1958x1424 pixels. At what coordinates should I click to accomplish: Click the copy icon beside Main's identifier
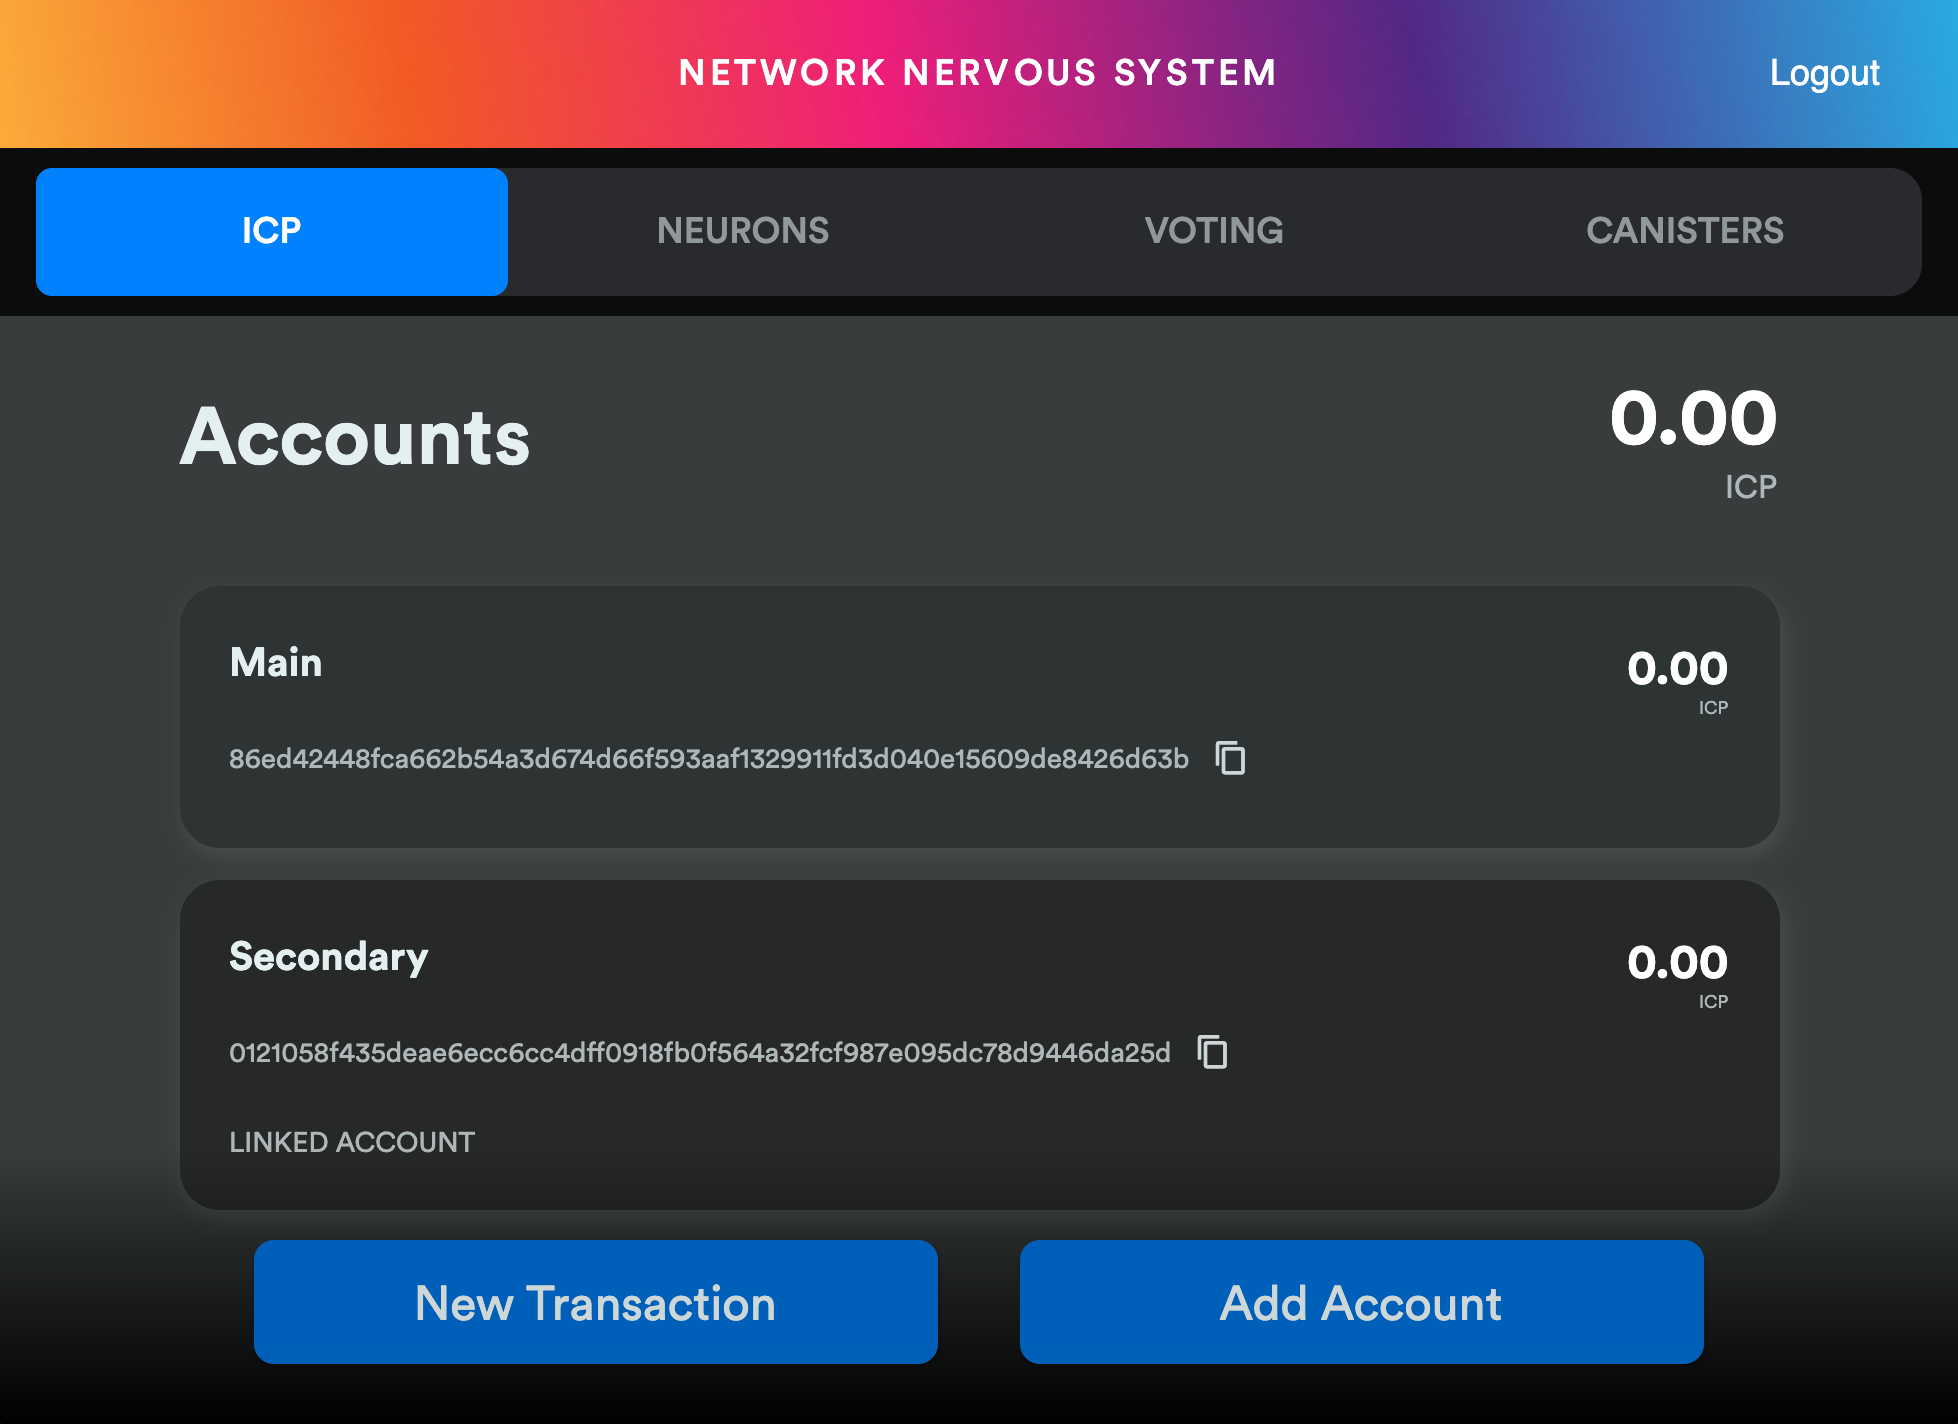(x=1231, y=759)
